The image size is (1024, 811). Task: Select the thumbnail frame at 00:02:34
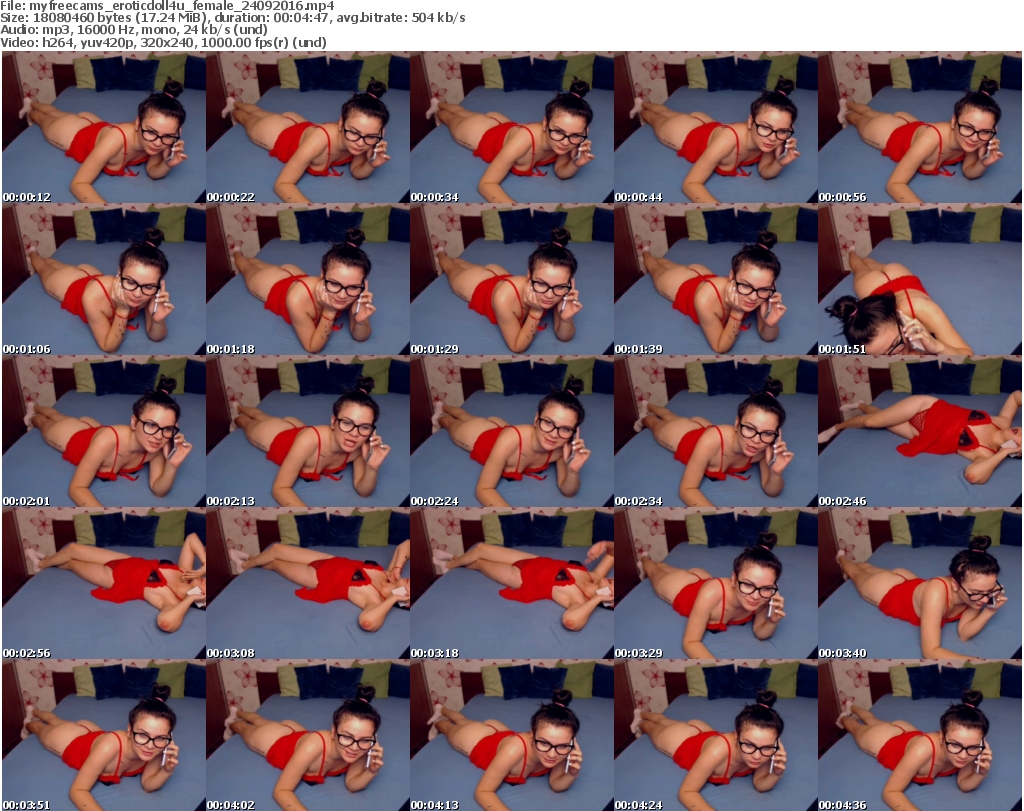coord(716,432)
